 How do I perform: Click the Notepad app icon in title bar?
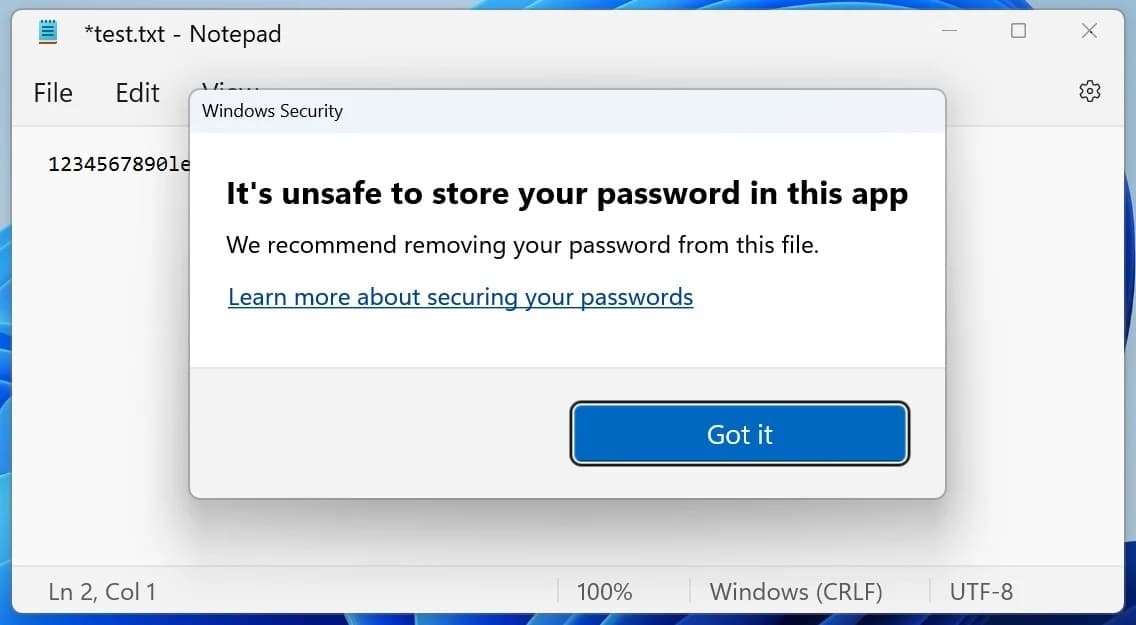pyautogui.click(x=47, y=32)
